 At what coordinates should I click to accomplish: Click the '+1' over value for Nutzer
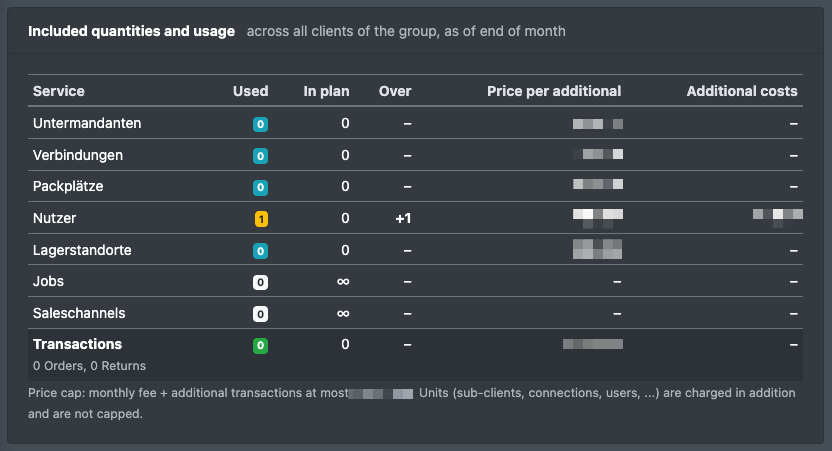(x=403, y=219)
